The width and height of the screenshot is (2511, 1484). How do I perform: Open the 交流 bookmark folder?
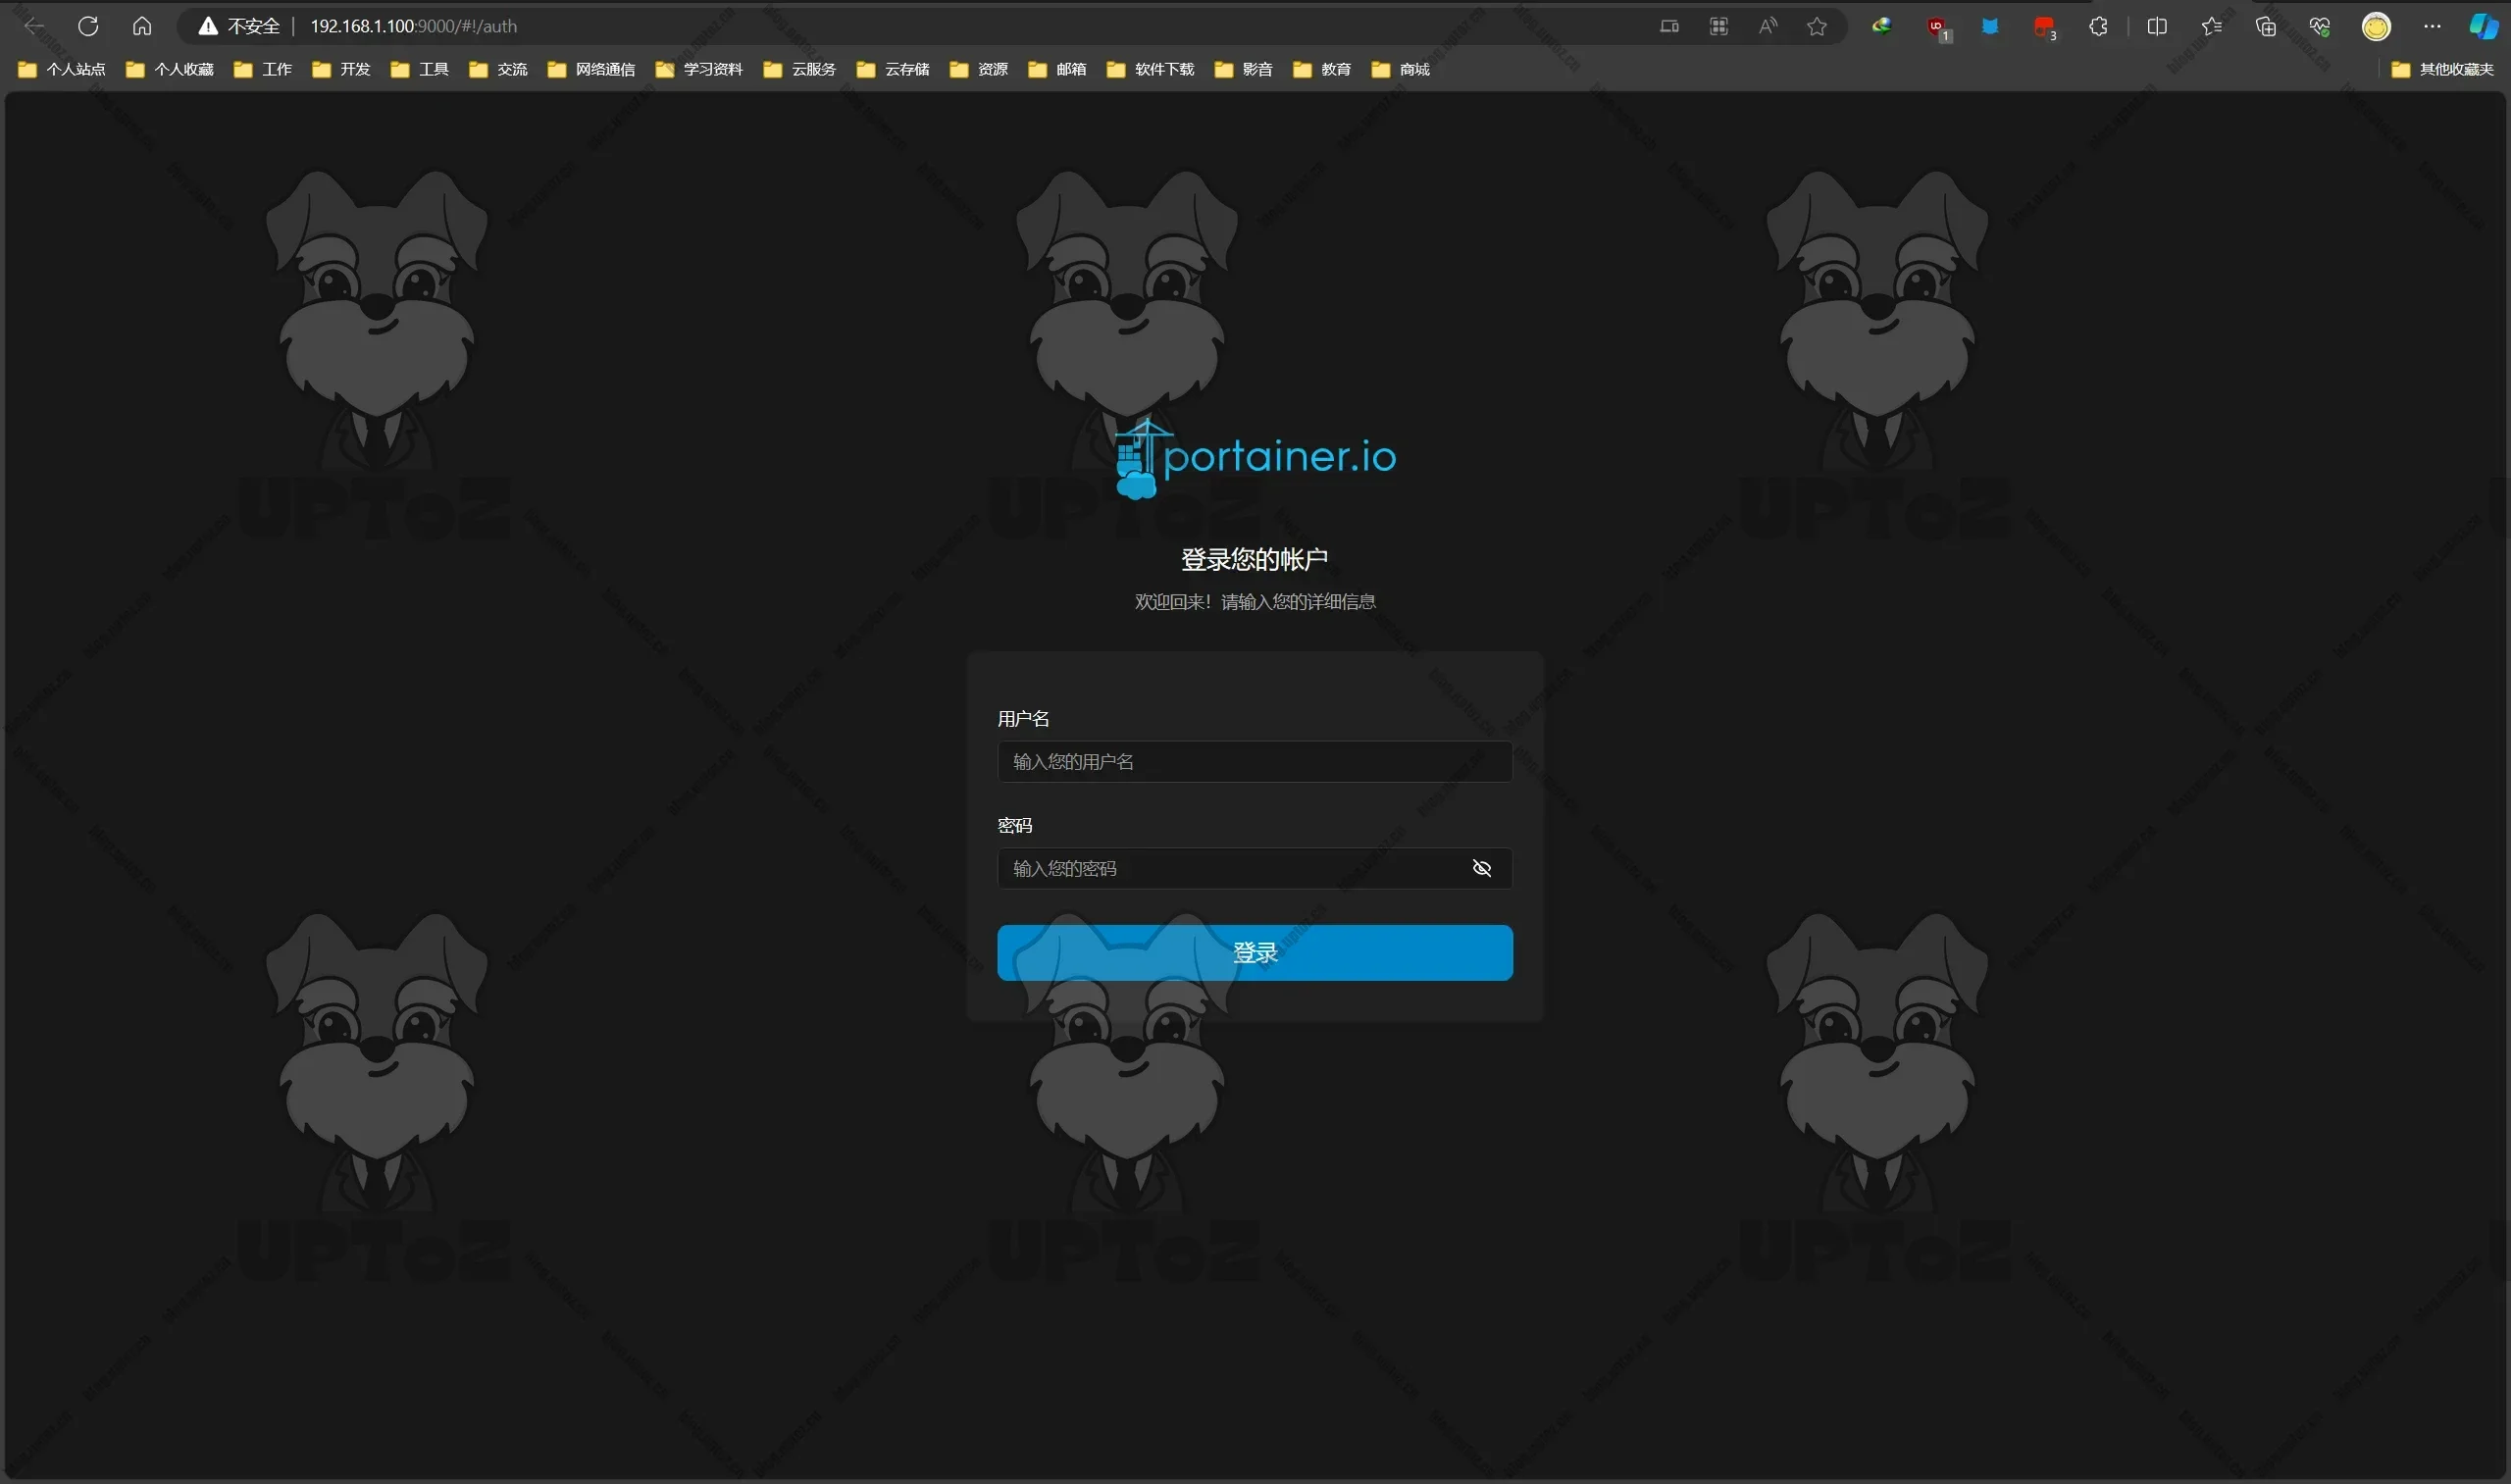pos(498,69)
